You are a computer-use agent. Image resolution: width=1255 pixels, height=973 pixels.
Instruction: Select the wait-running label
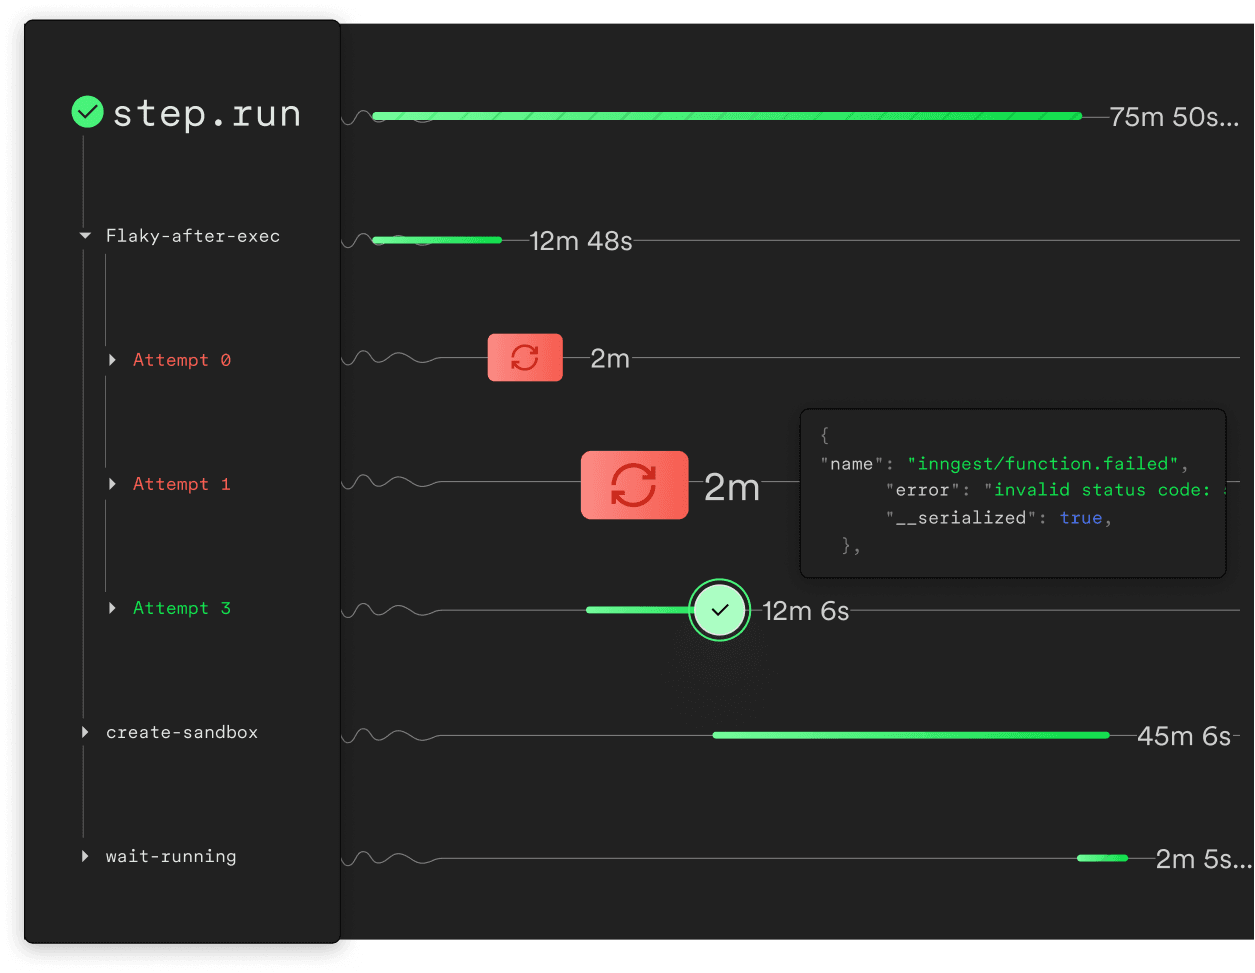171,856
